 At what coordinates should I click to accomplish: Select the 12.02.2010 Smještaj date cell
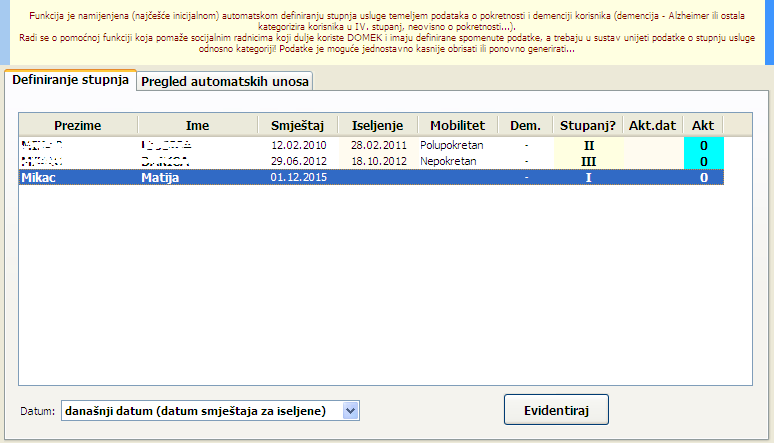(x=296, y=145)
